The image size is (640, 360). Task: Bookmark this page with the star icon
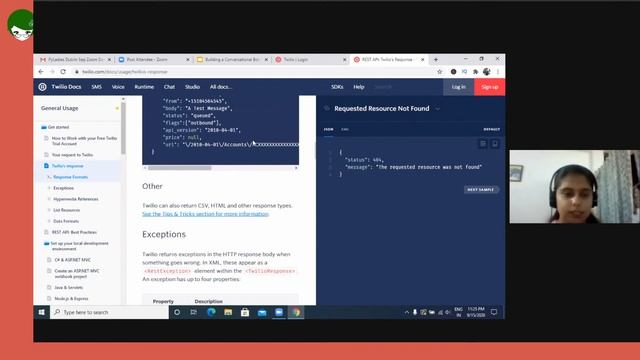pos(440,71)
